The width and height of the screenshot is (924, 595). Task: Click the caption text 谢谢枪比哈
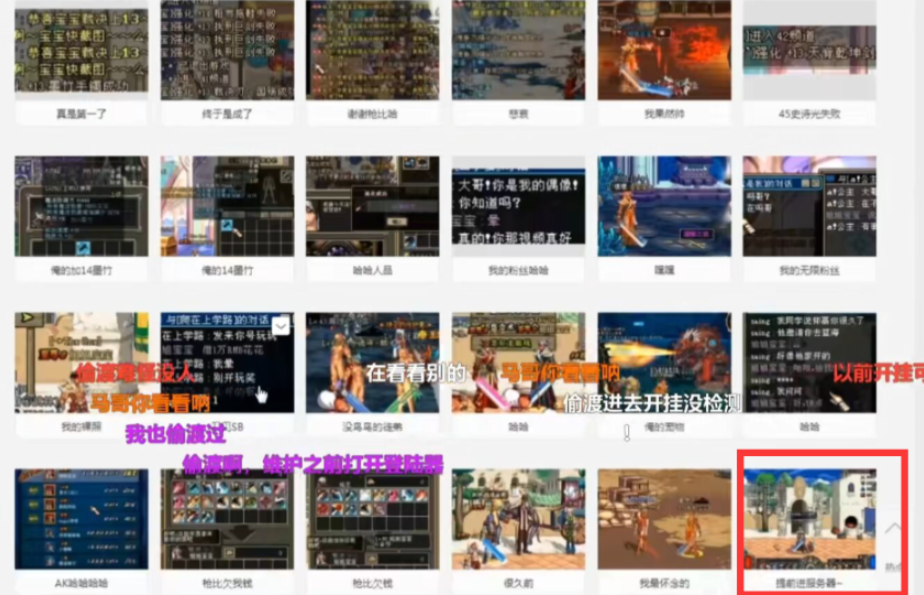point(372,114)
